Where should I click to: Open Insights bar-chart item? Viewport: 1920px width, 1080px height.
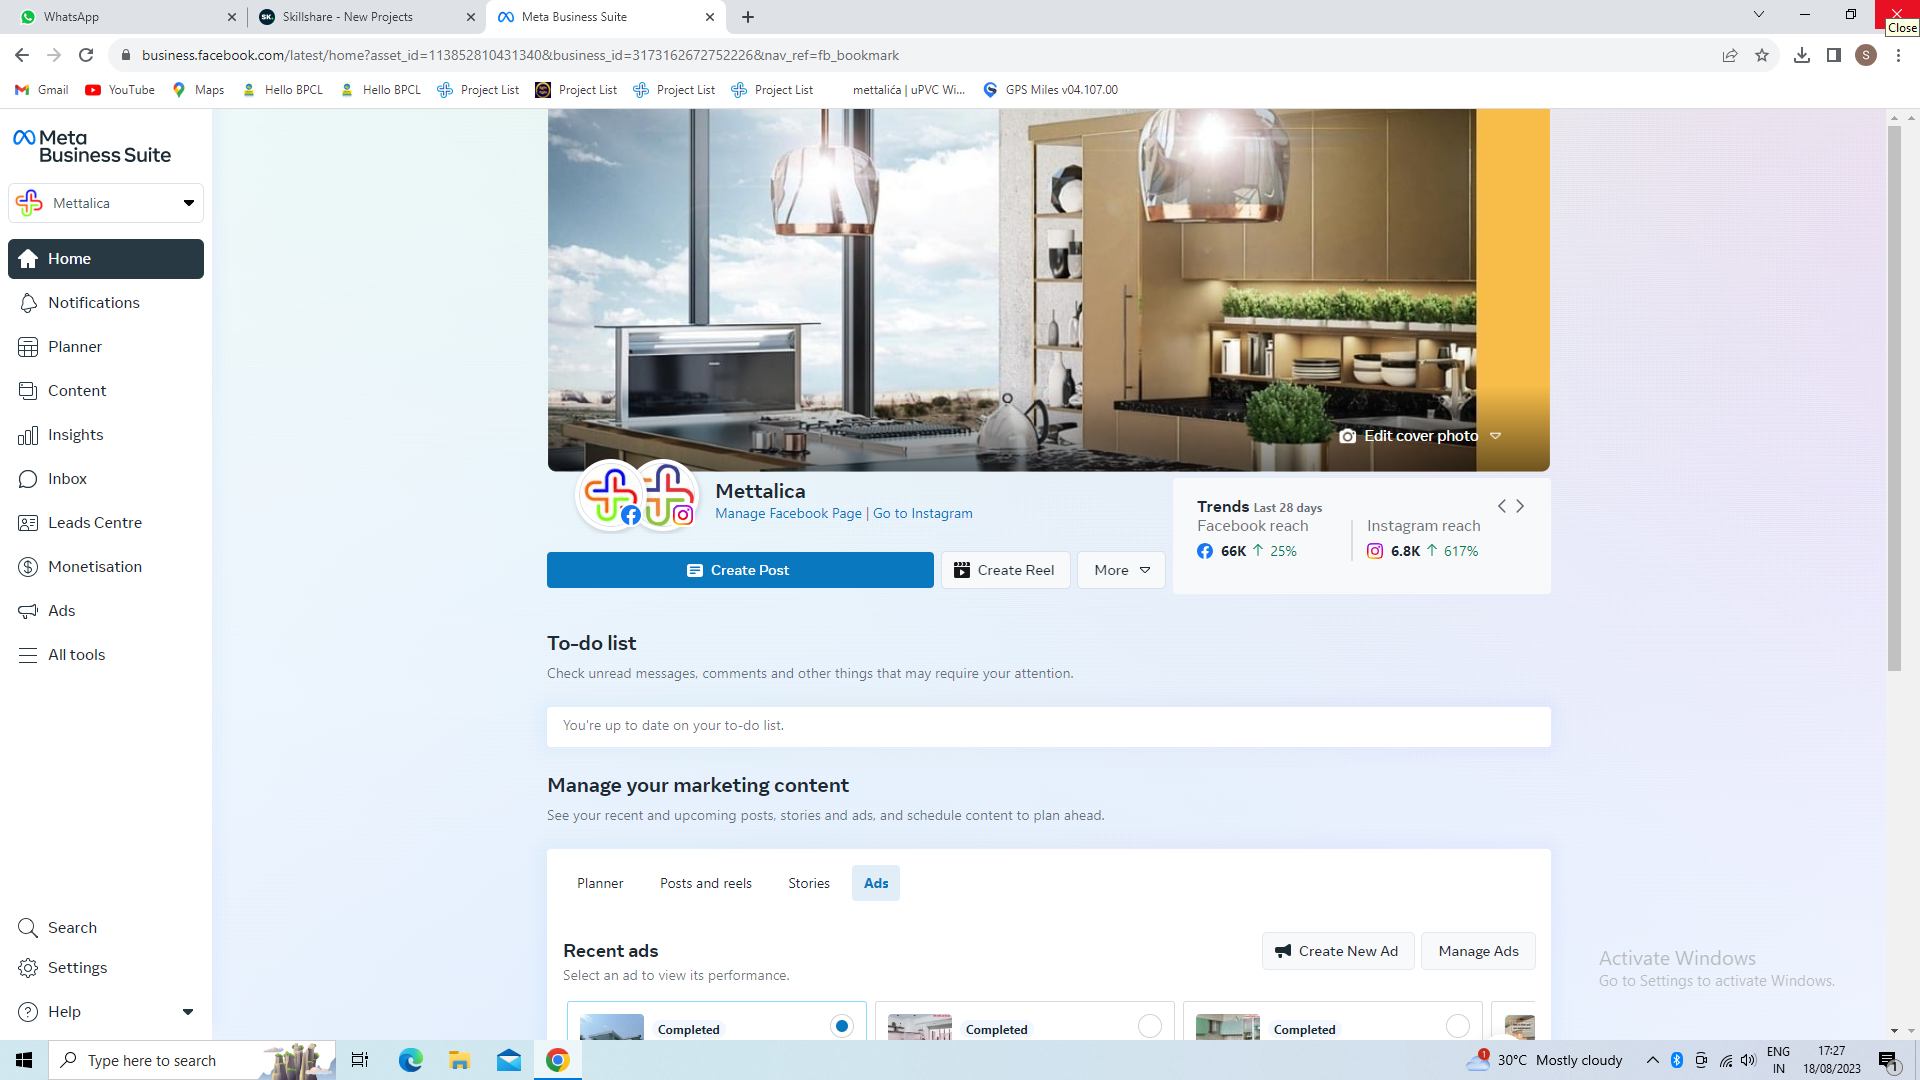106,435
